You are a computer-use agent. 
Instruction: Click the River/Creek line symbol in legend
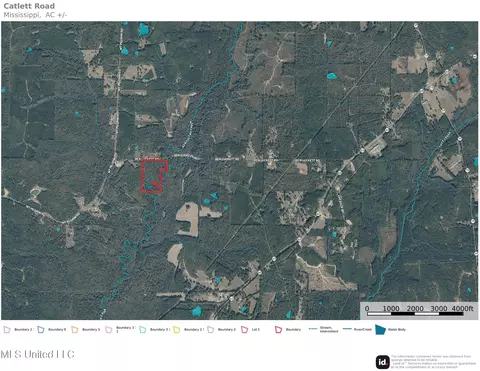347,329
